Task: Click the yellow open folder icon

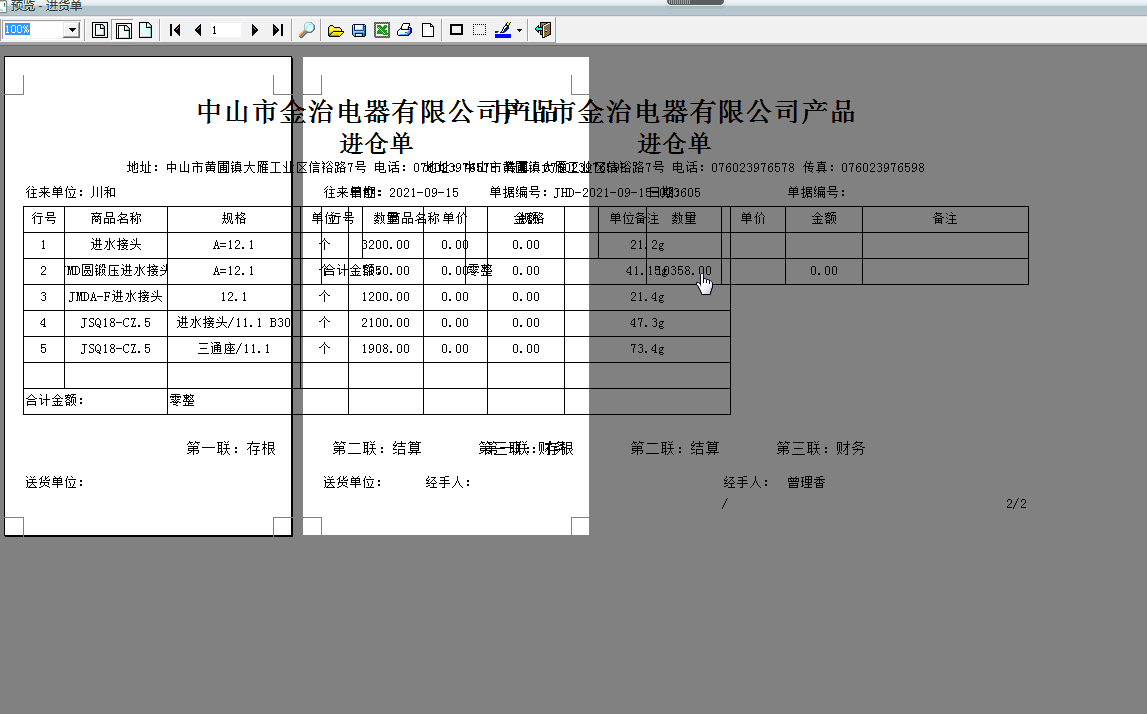Action: [336, 30]
